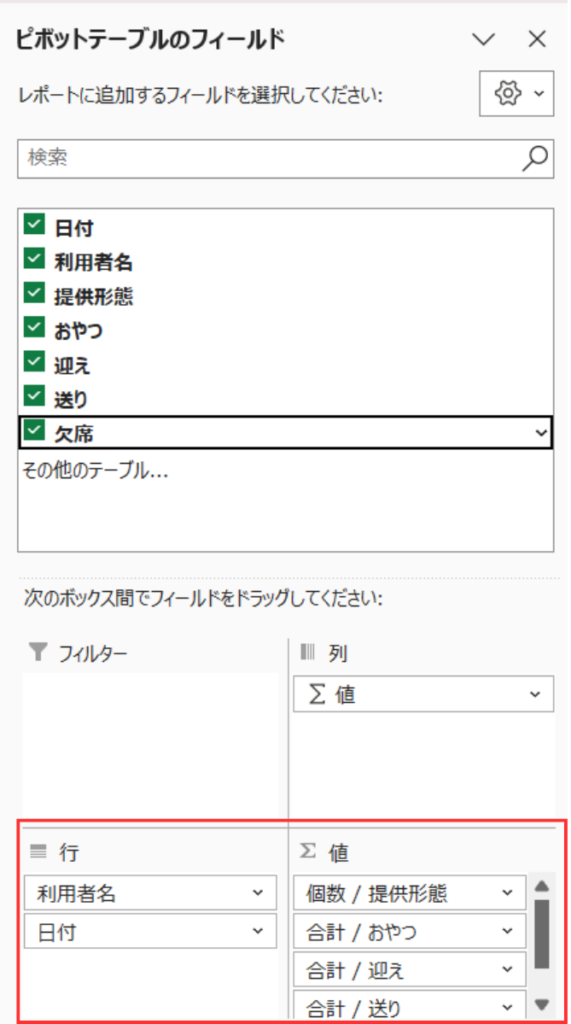Close the PivotTable fields pane
Screen dimensions: 571x1024
[x=536, y=40]
